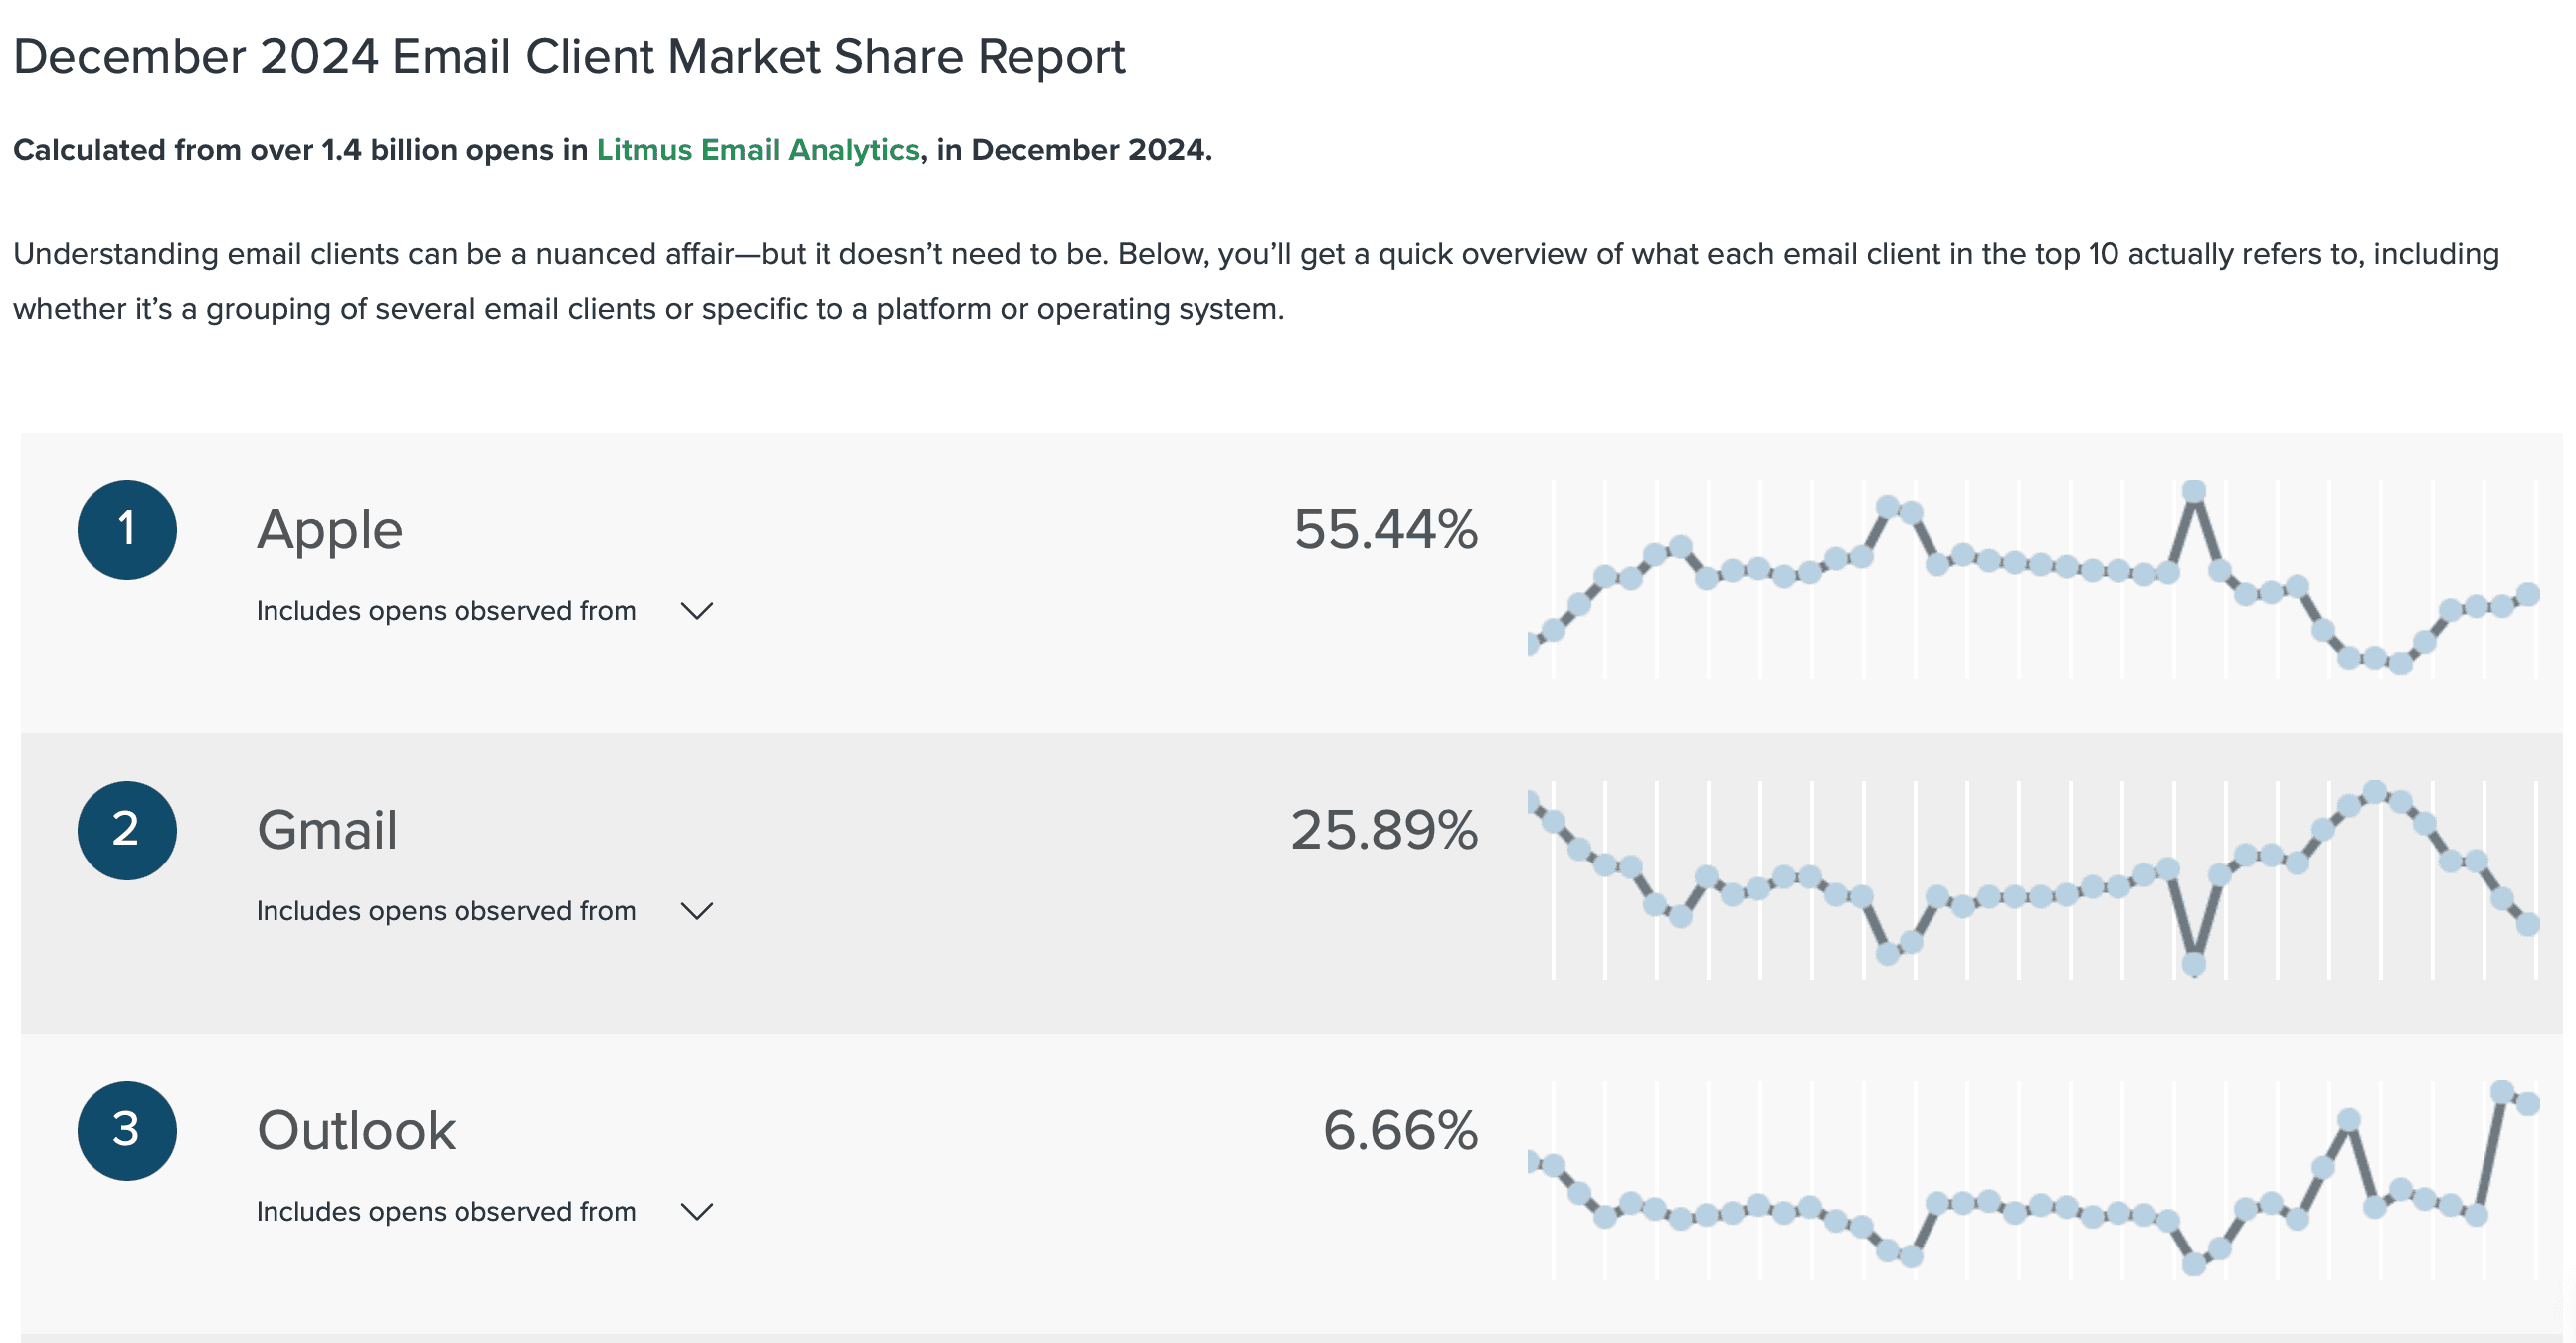Screen dimensions: 2576x1343
Task: Click the number 2 rank badge
Action: click(x=127, y=830)
